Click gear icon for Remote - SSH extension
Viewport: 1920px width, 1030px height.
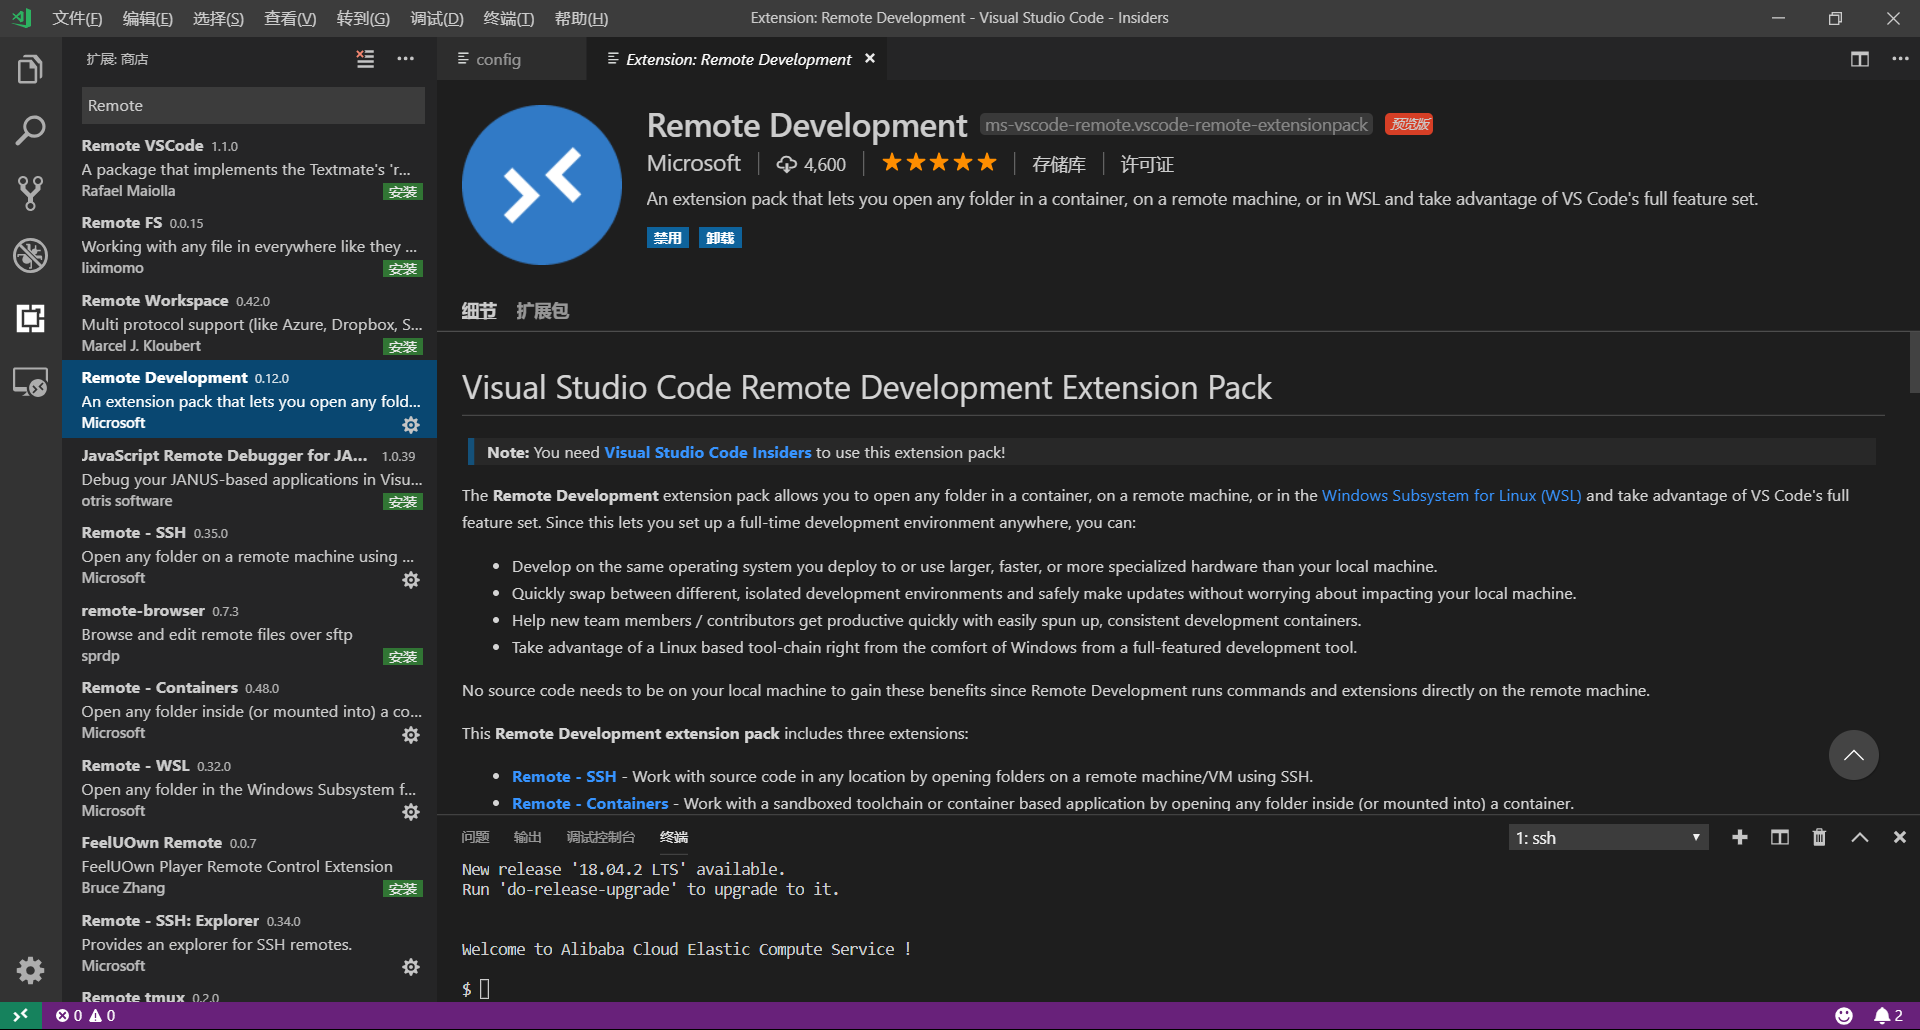(x=411, y=580)
